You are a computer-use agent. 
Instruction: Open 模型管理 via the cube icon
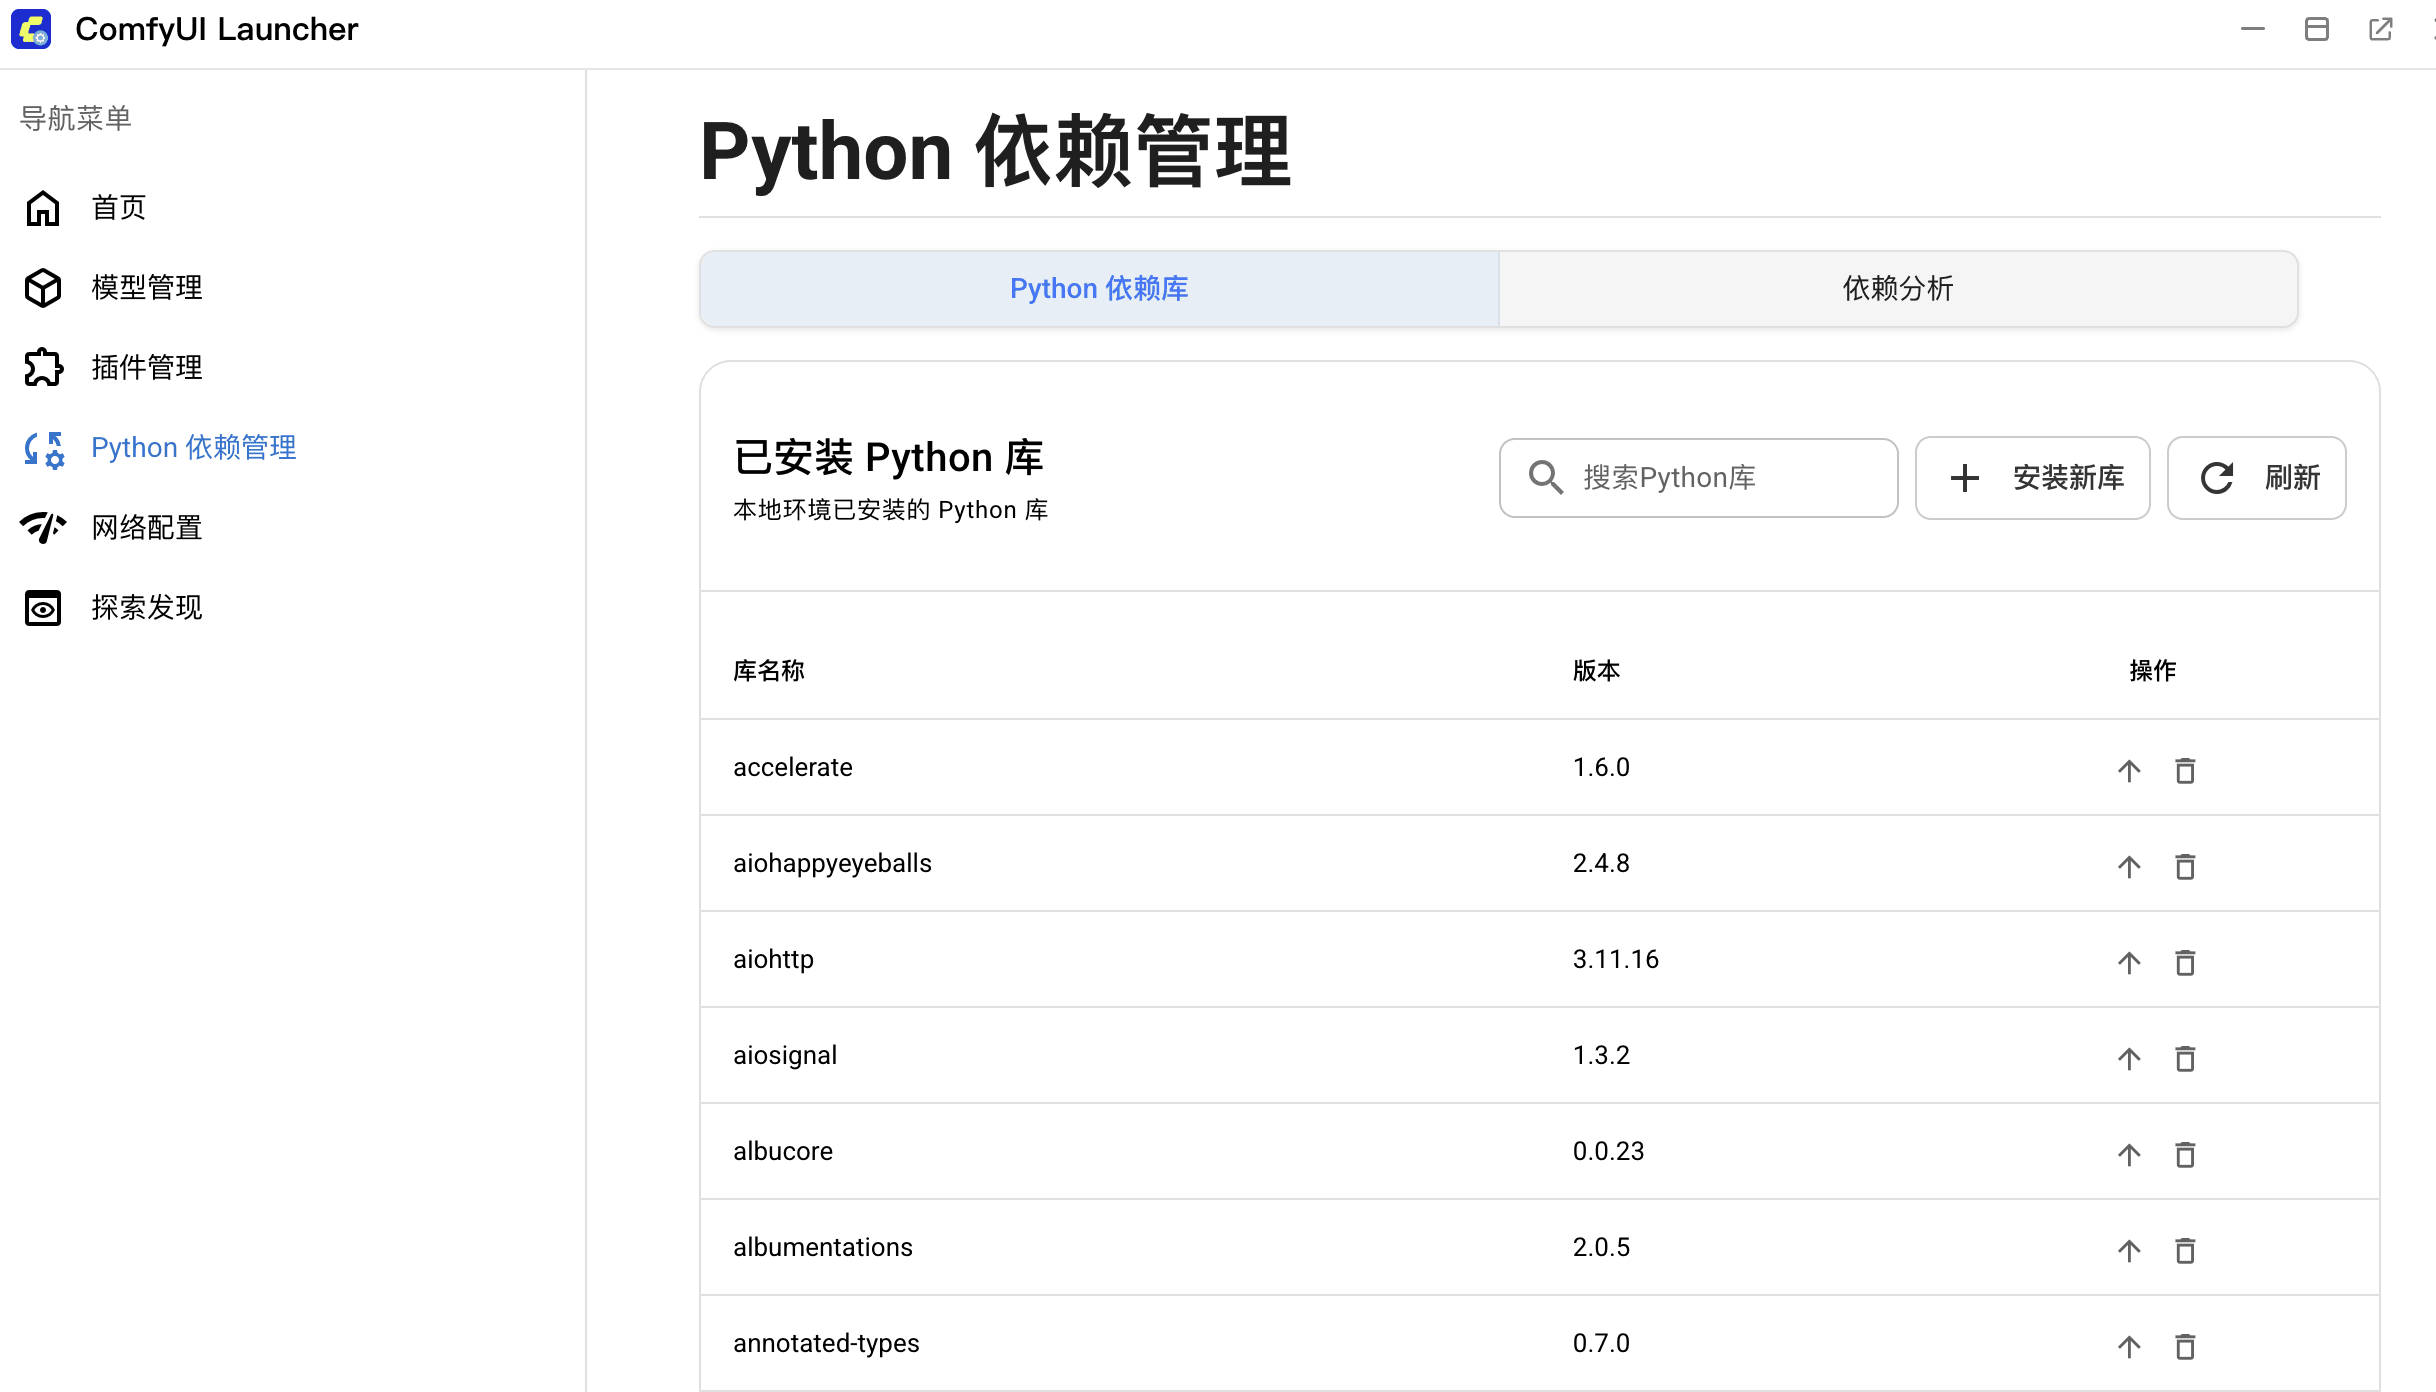(42, 288)
